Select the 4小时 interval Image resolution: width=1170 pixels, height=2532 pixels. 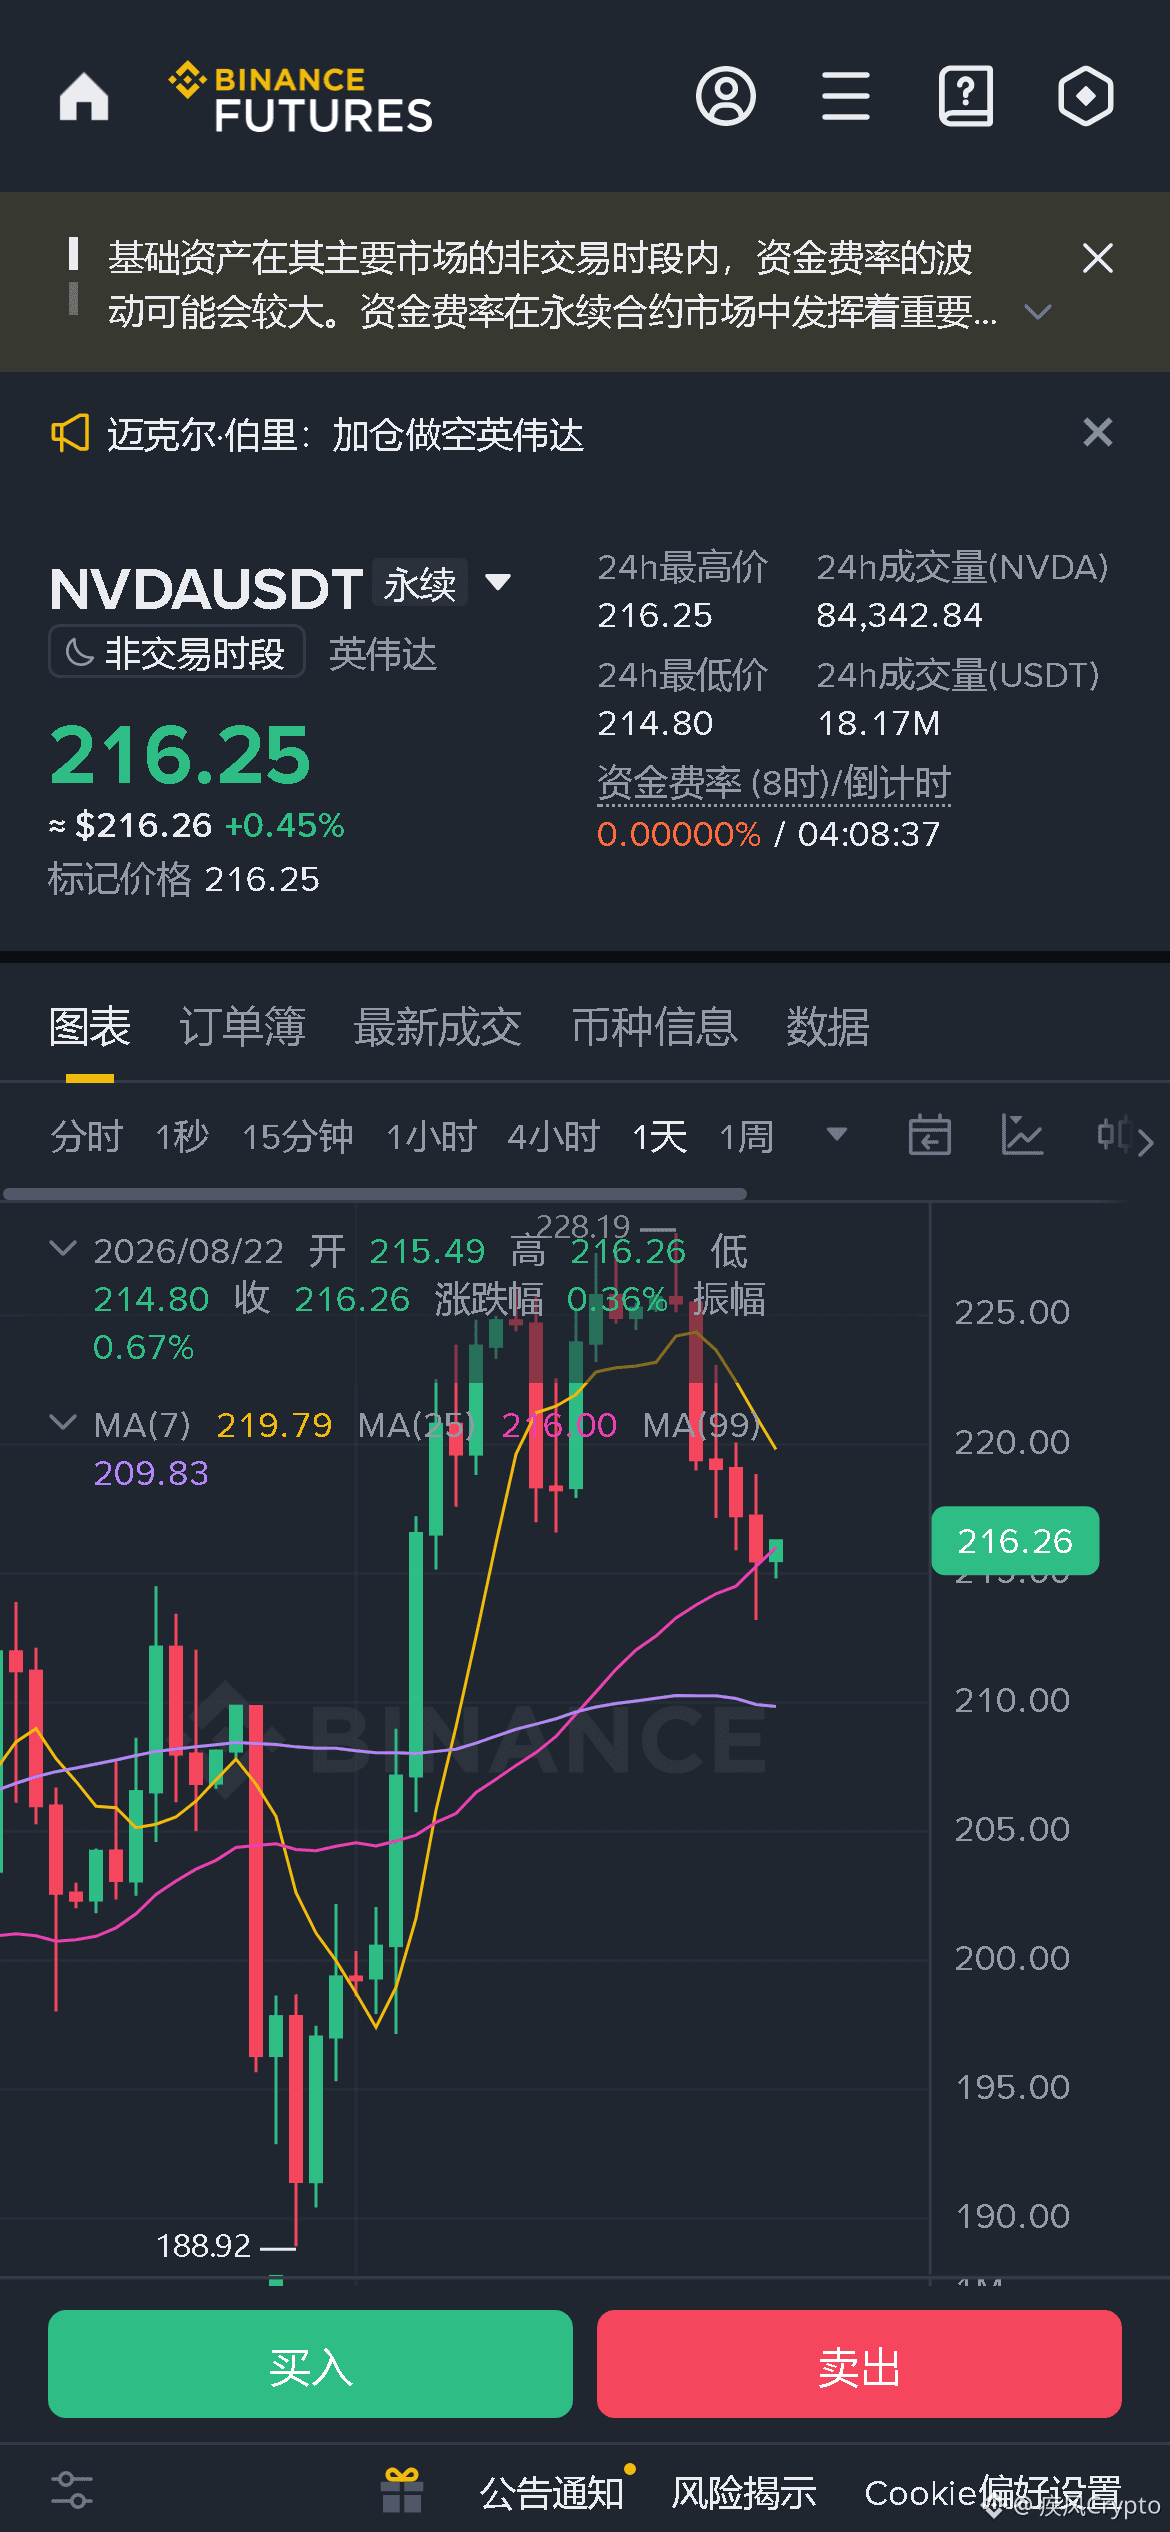click(553, 1137)
